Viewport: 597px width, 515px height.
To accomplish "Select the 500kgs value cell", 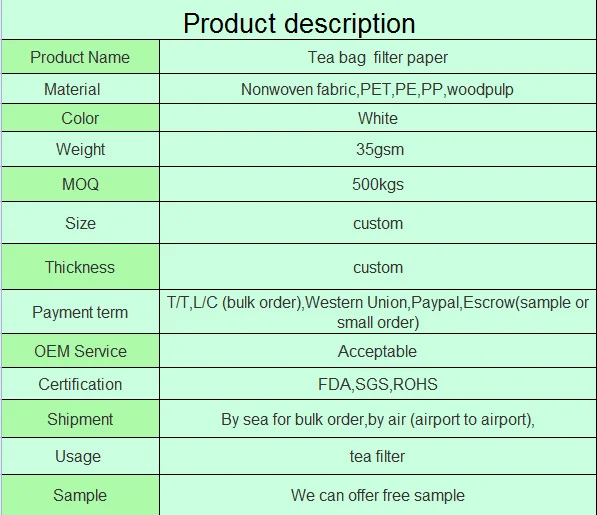I will coord(378,184).
